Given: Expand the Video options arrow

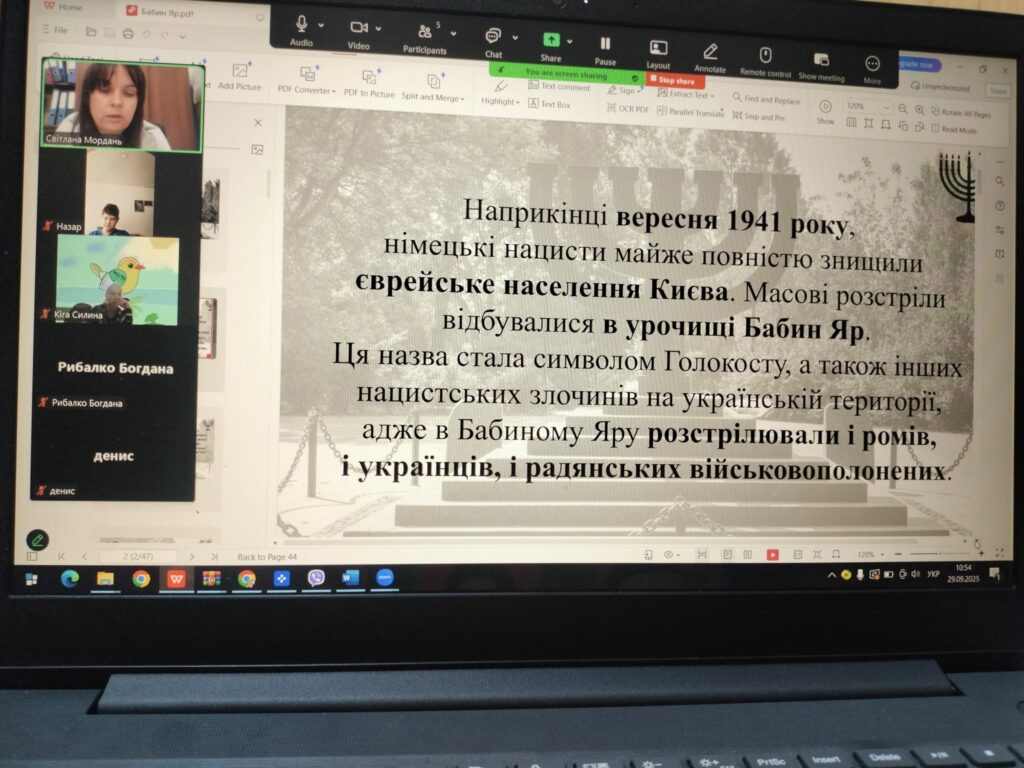Looking at the screenshot, I should (378, 29).
